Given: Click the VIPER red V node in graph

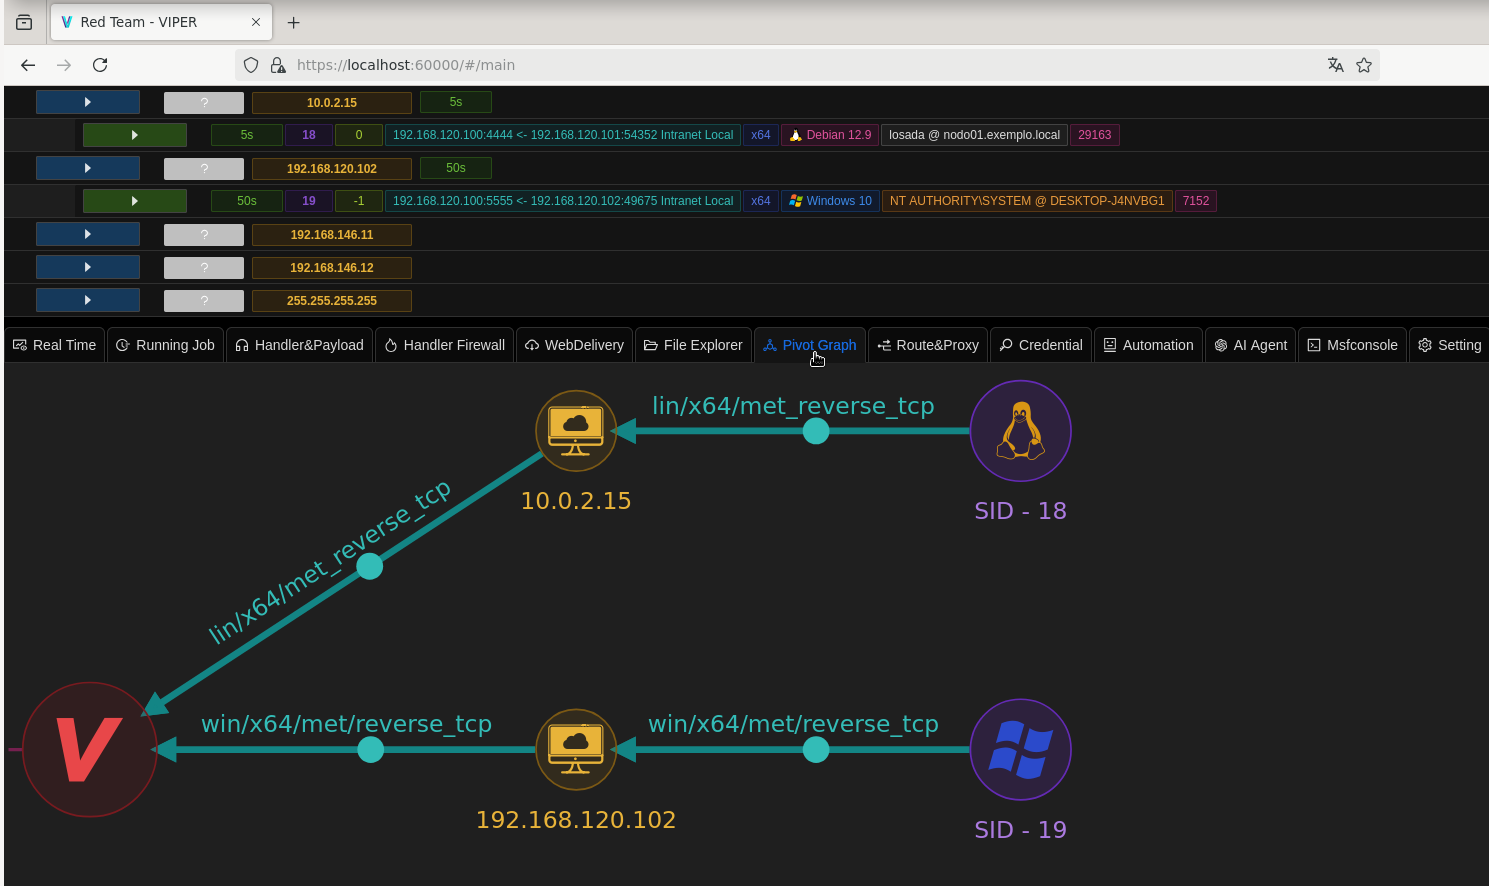Looking at the screenshot, I should 90,749.
